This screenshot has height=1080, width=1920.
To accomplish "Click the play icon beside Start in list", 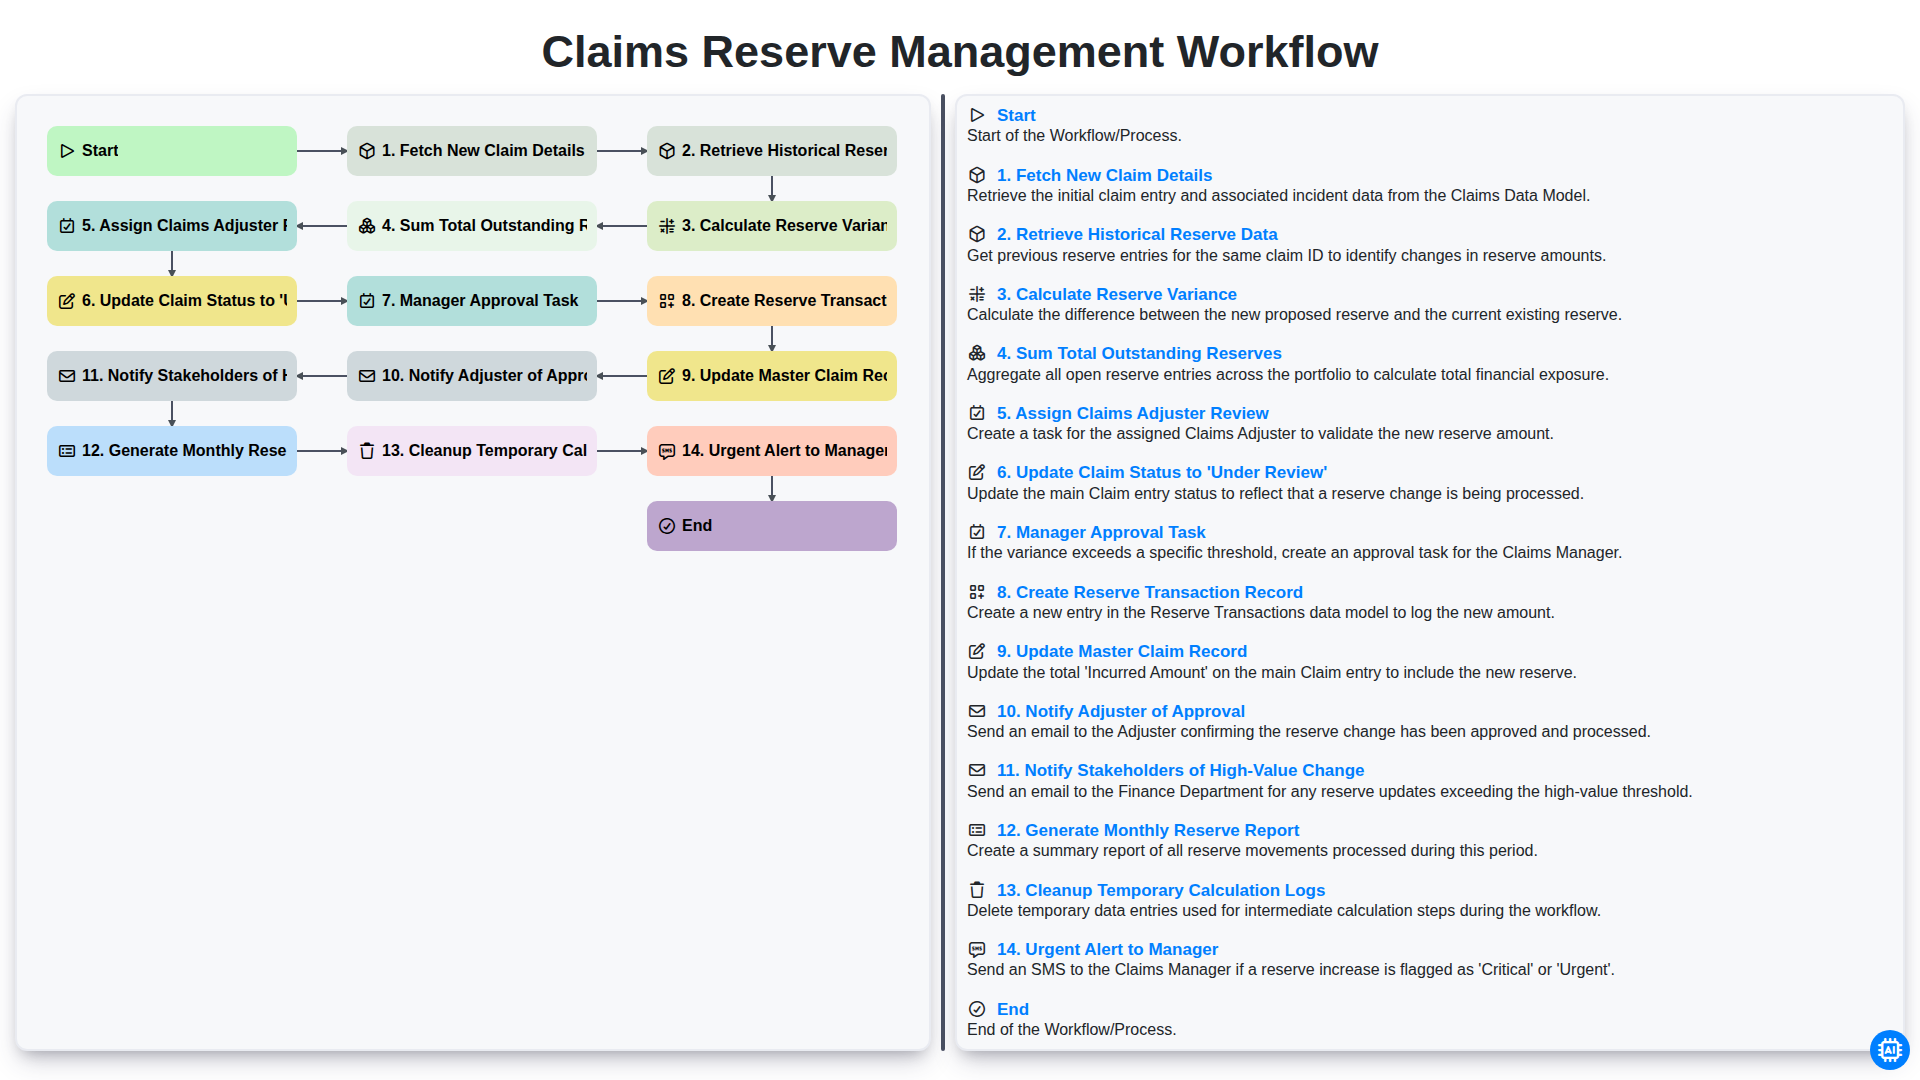I will (977, 115).
